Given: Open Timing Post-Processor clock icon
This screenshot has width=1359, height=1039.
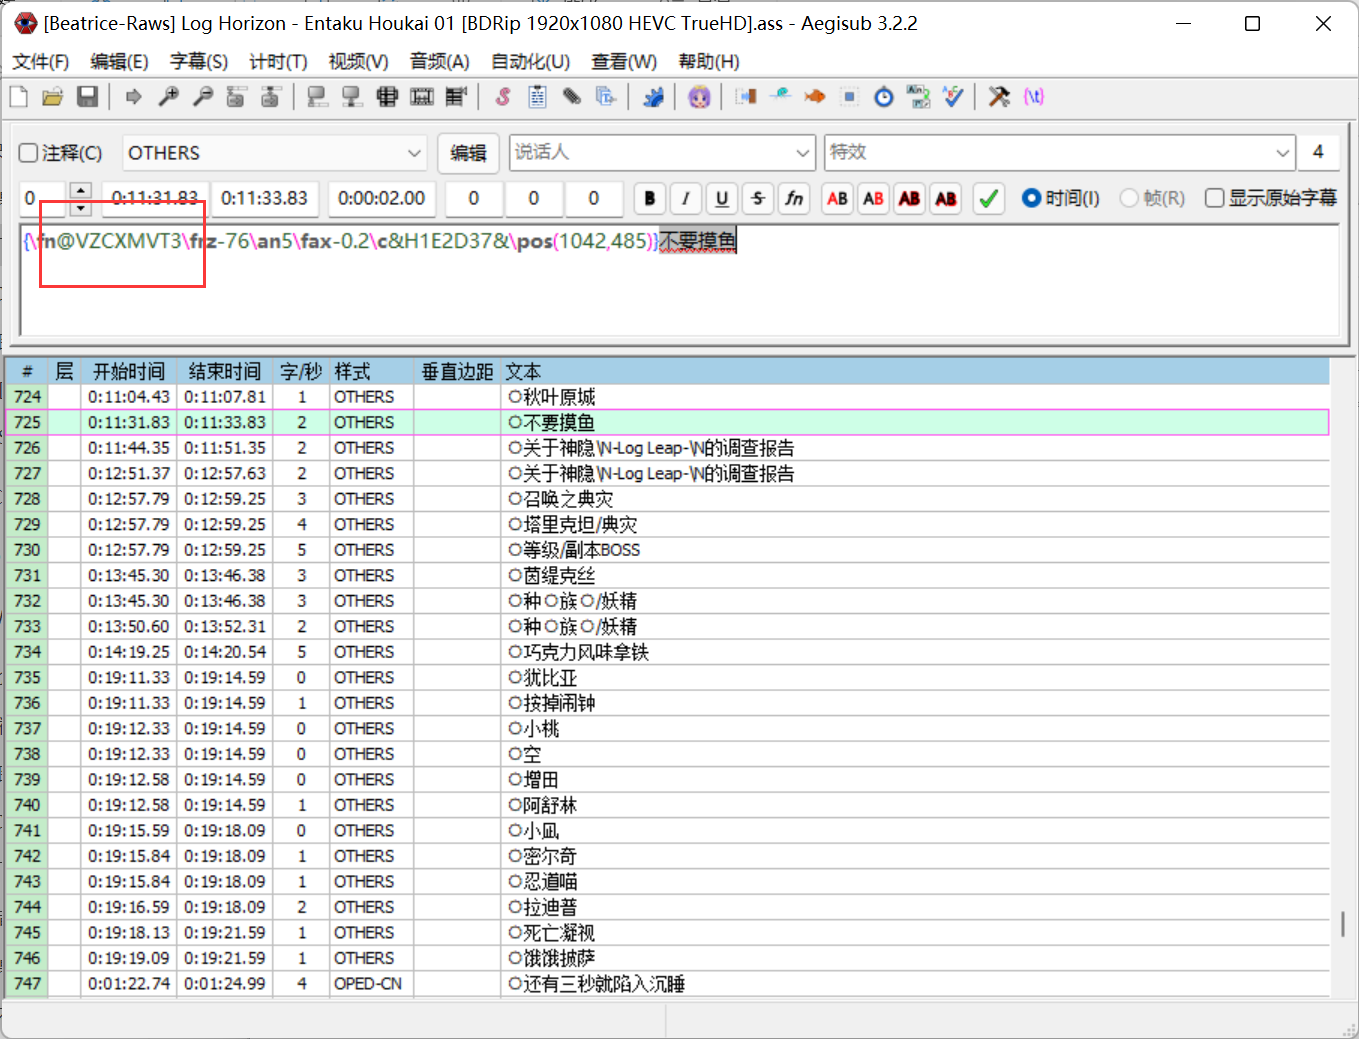Looking at the screenshot, I should [x=884, y=97].
